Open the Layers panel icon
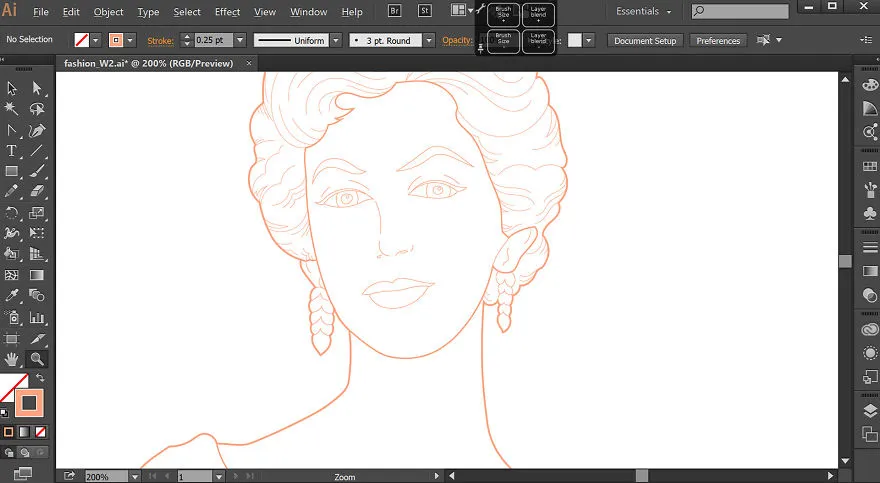Screen dimensions: 880x483 [x=869, y=411]
